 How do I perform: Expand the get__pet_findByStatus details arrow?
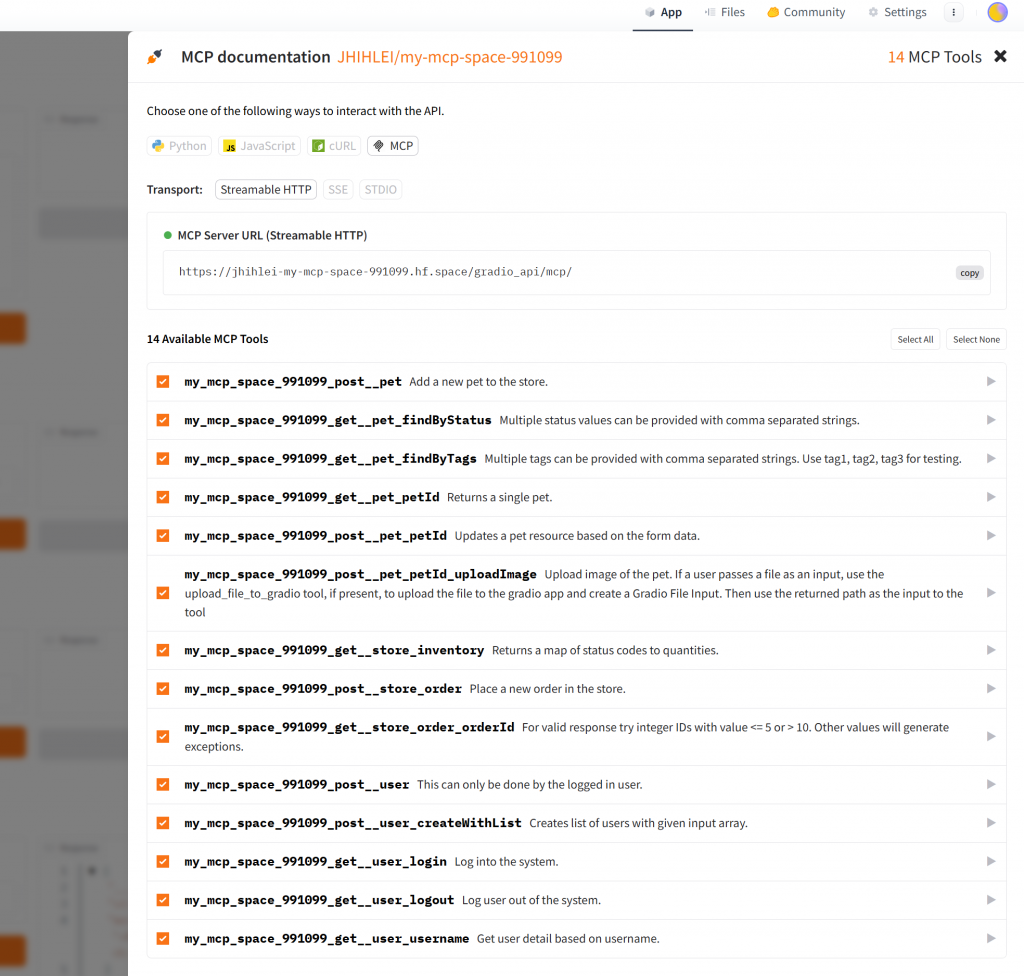point(991,420)
